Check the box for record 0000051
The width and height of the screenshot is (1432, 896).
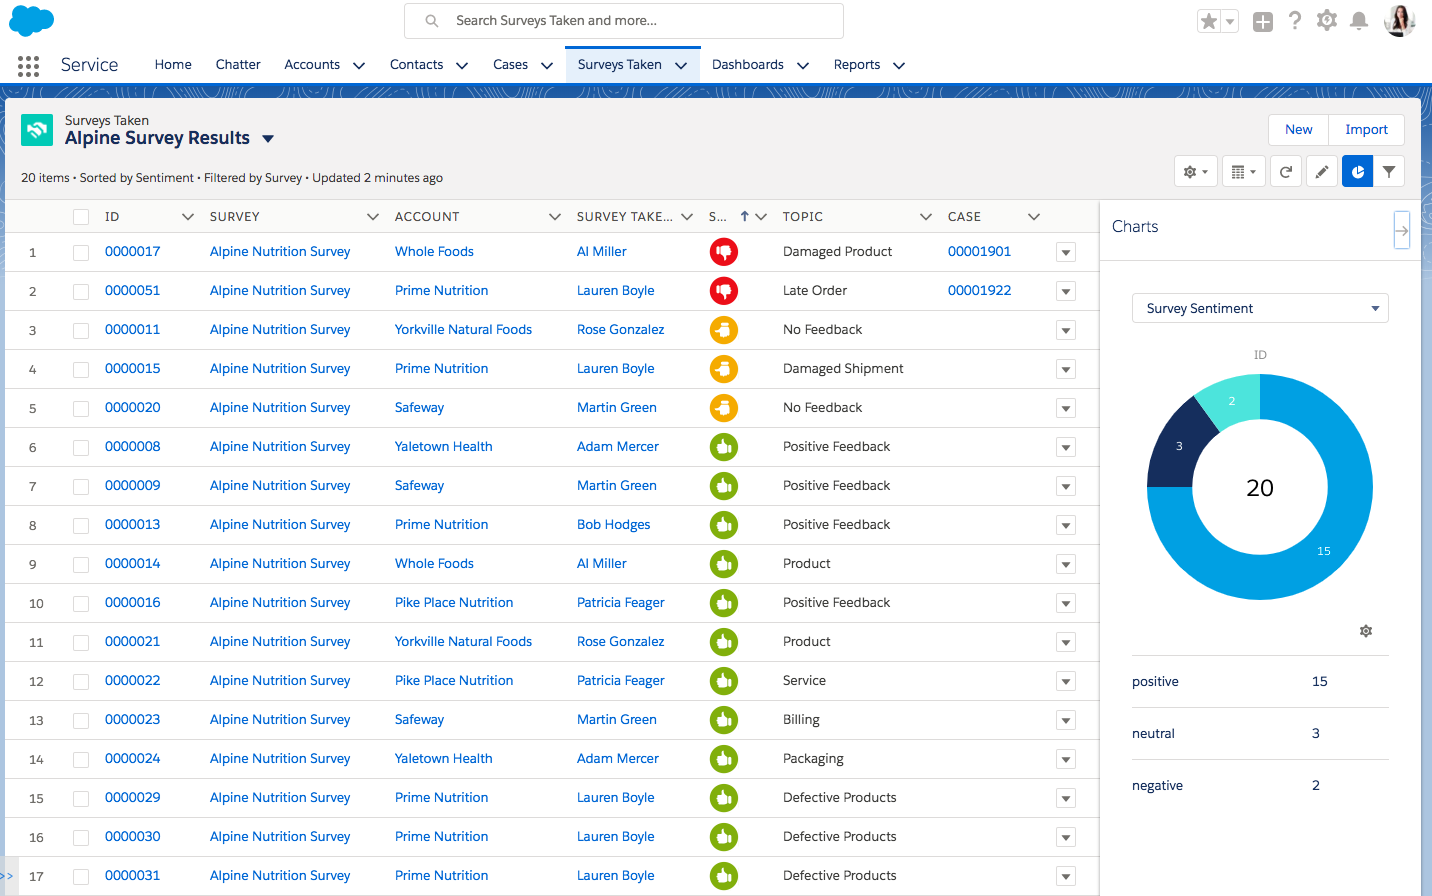pyautogui.click(x=81, y=292)
